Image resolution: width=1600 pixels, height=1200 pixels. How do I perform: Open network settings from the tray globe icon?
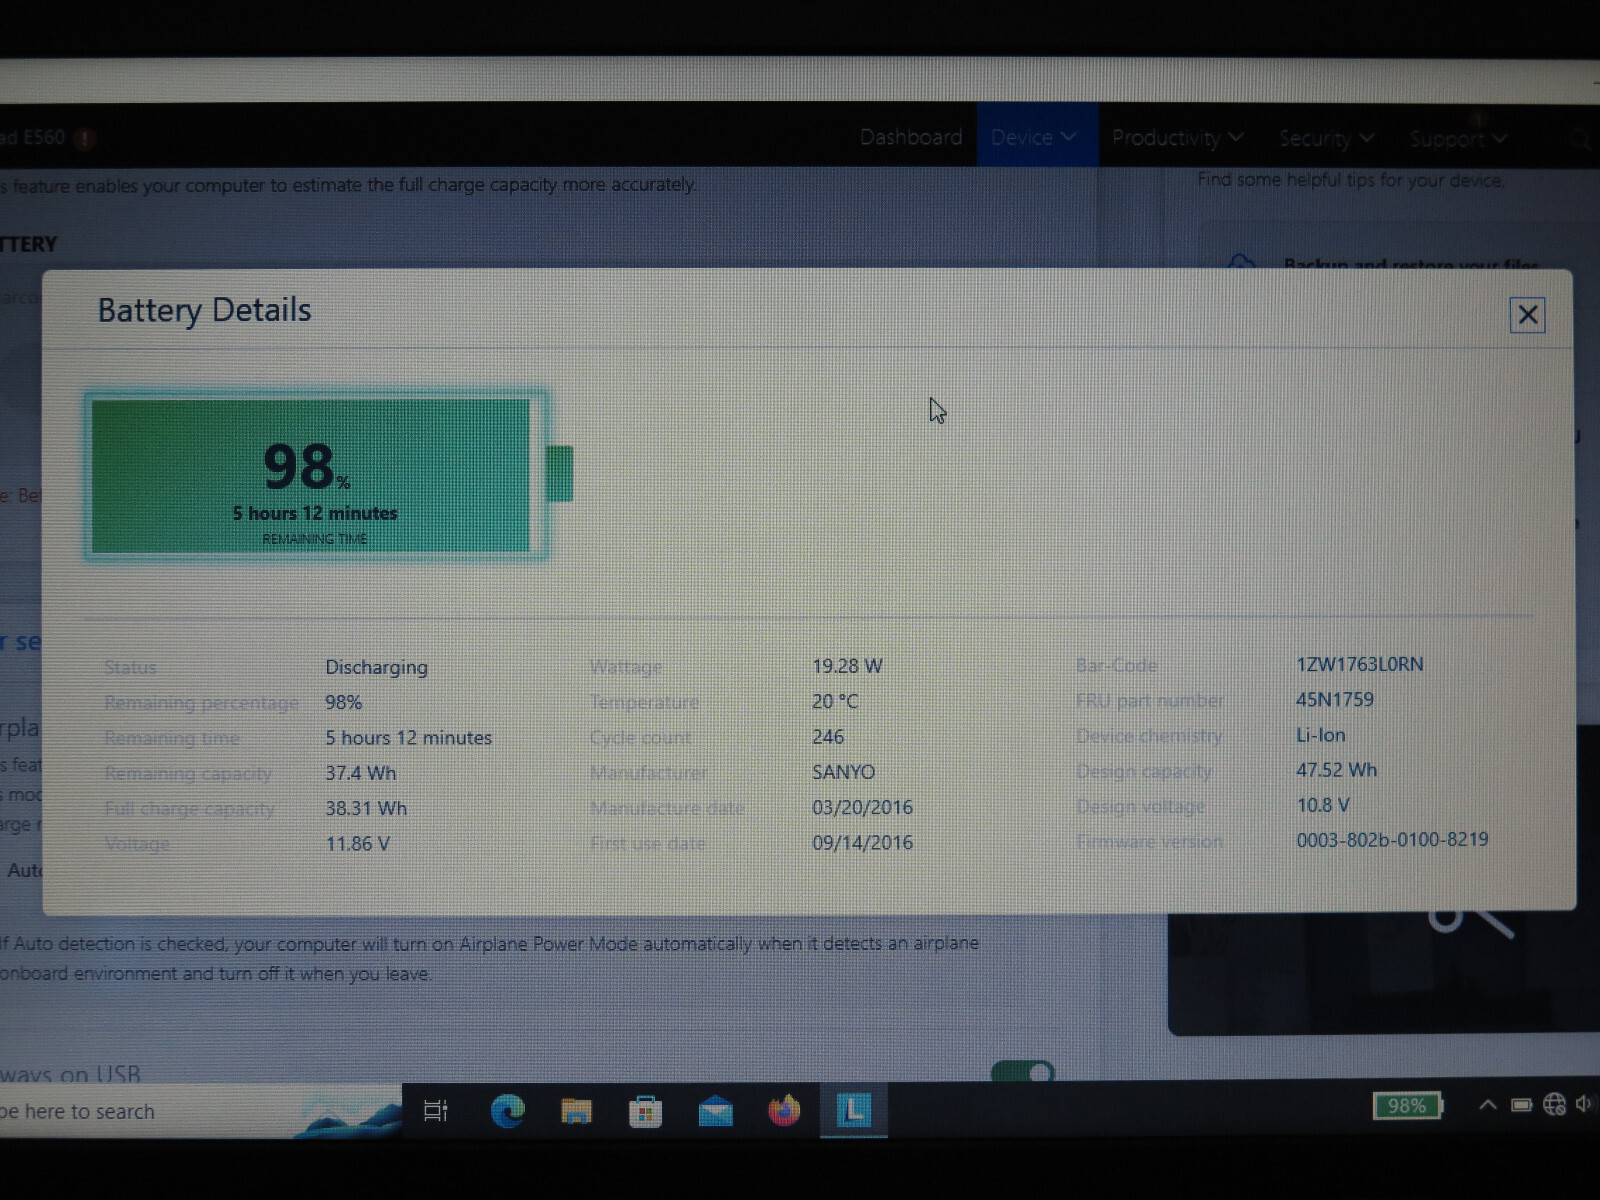pyautogui.click(x=1554, y=1104)
